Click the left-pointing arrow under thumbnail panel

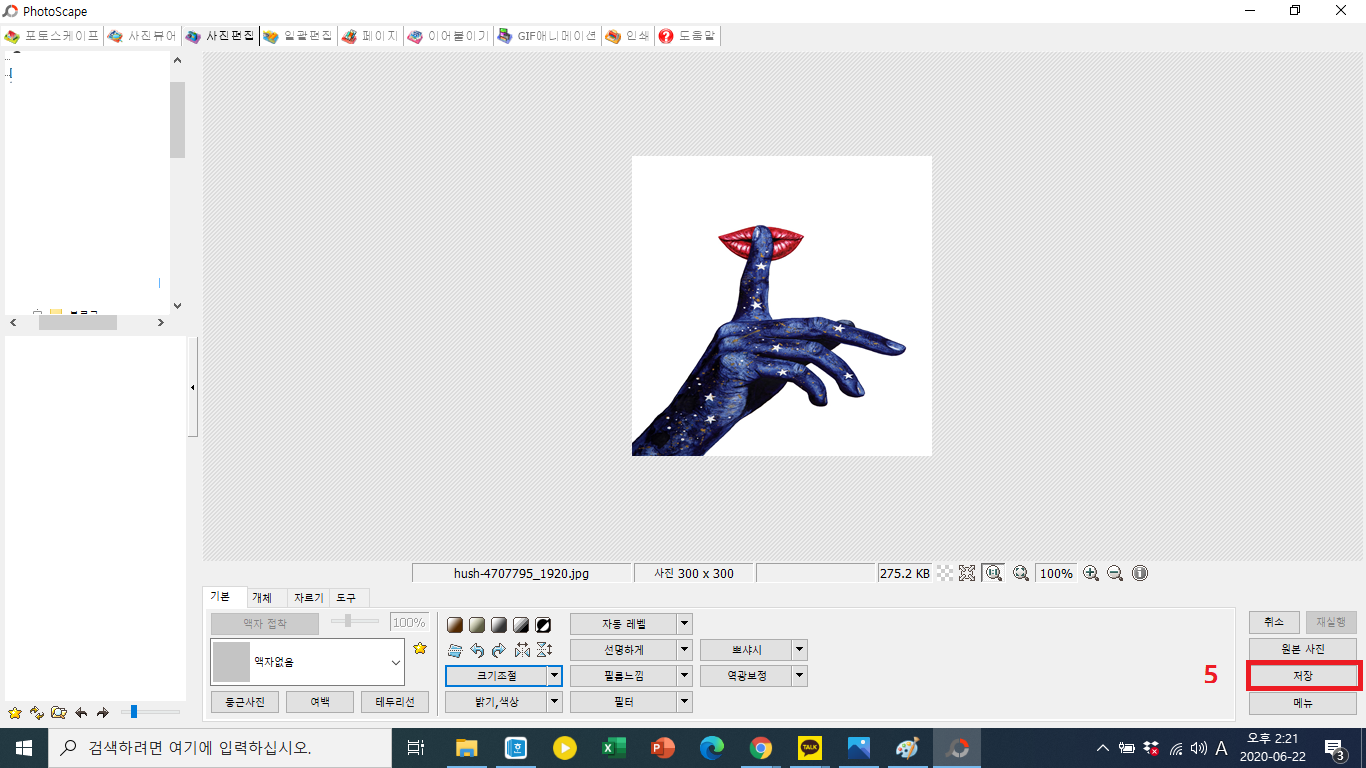(x=81, y=713)
